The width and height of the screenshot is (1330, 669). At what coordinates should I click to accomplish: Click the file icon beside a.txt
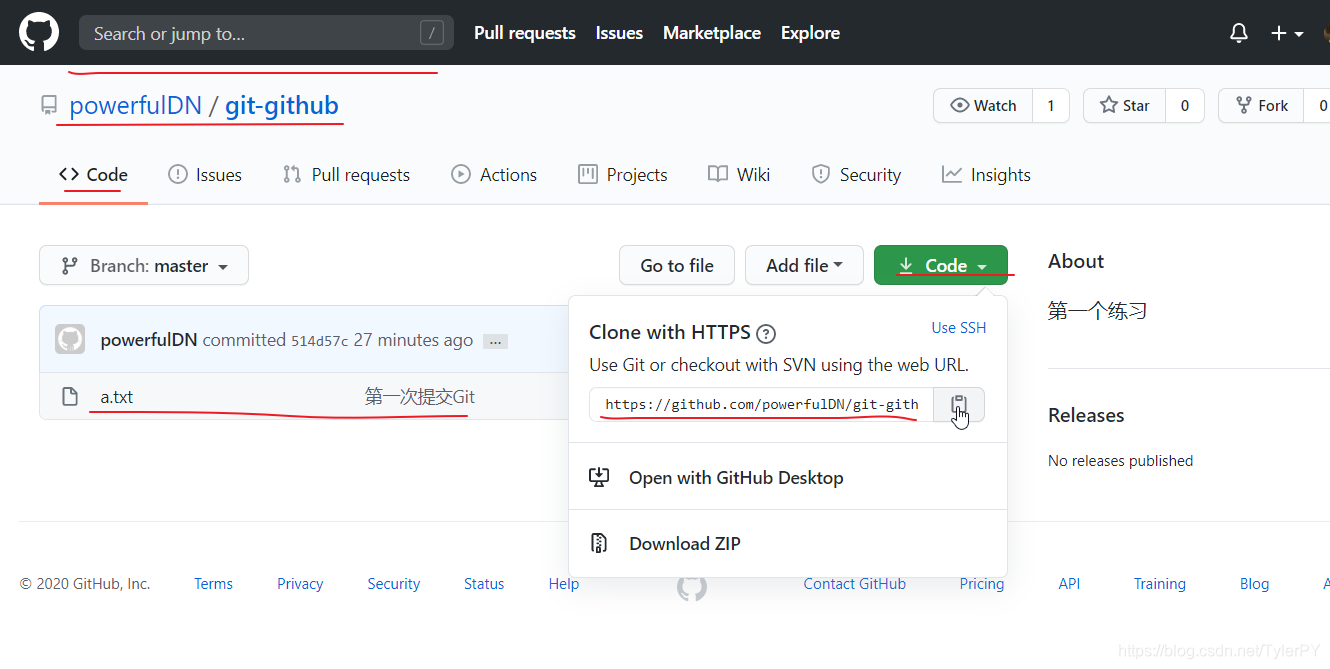(70, 397)
